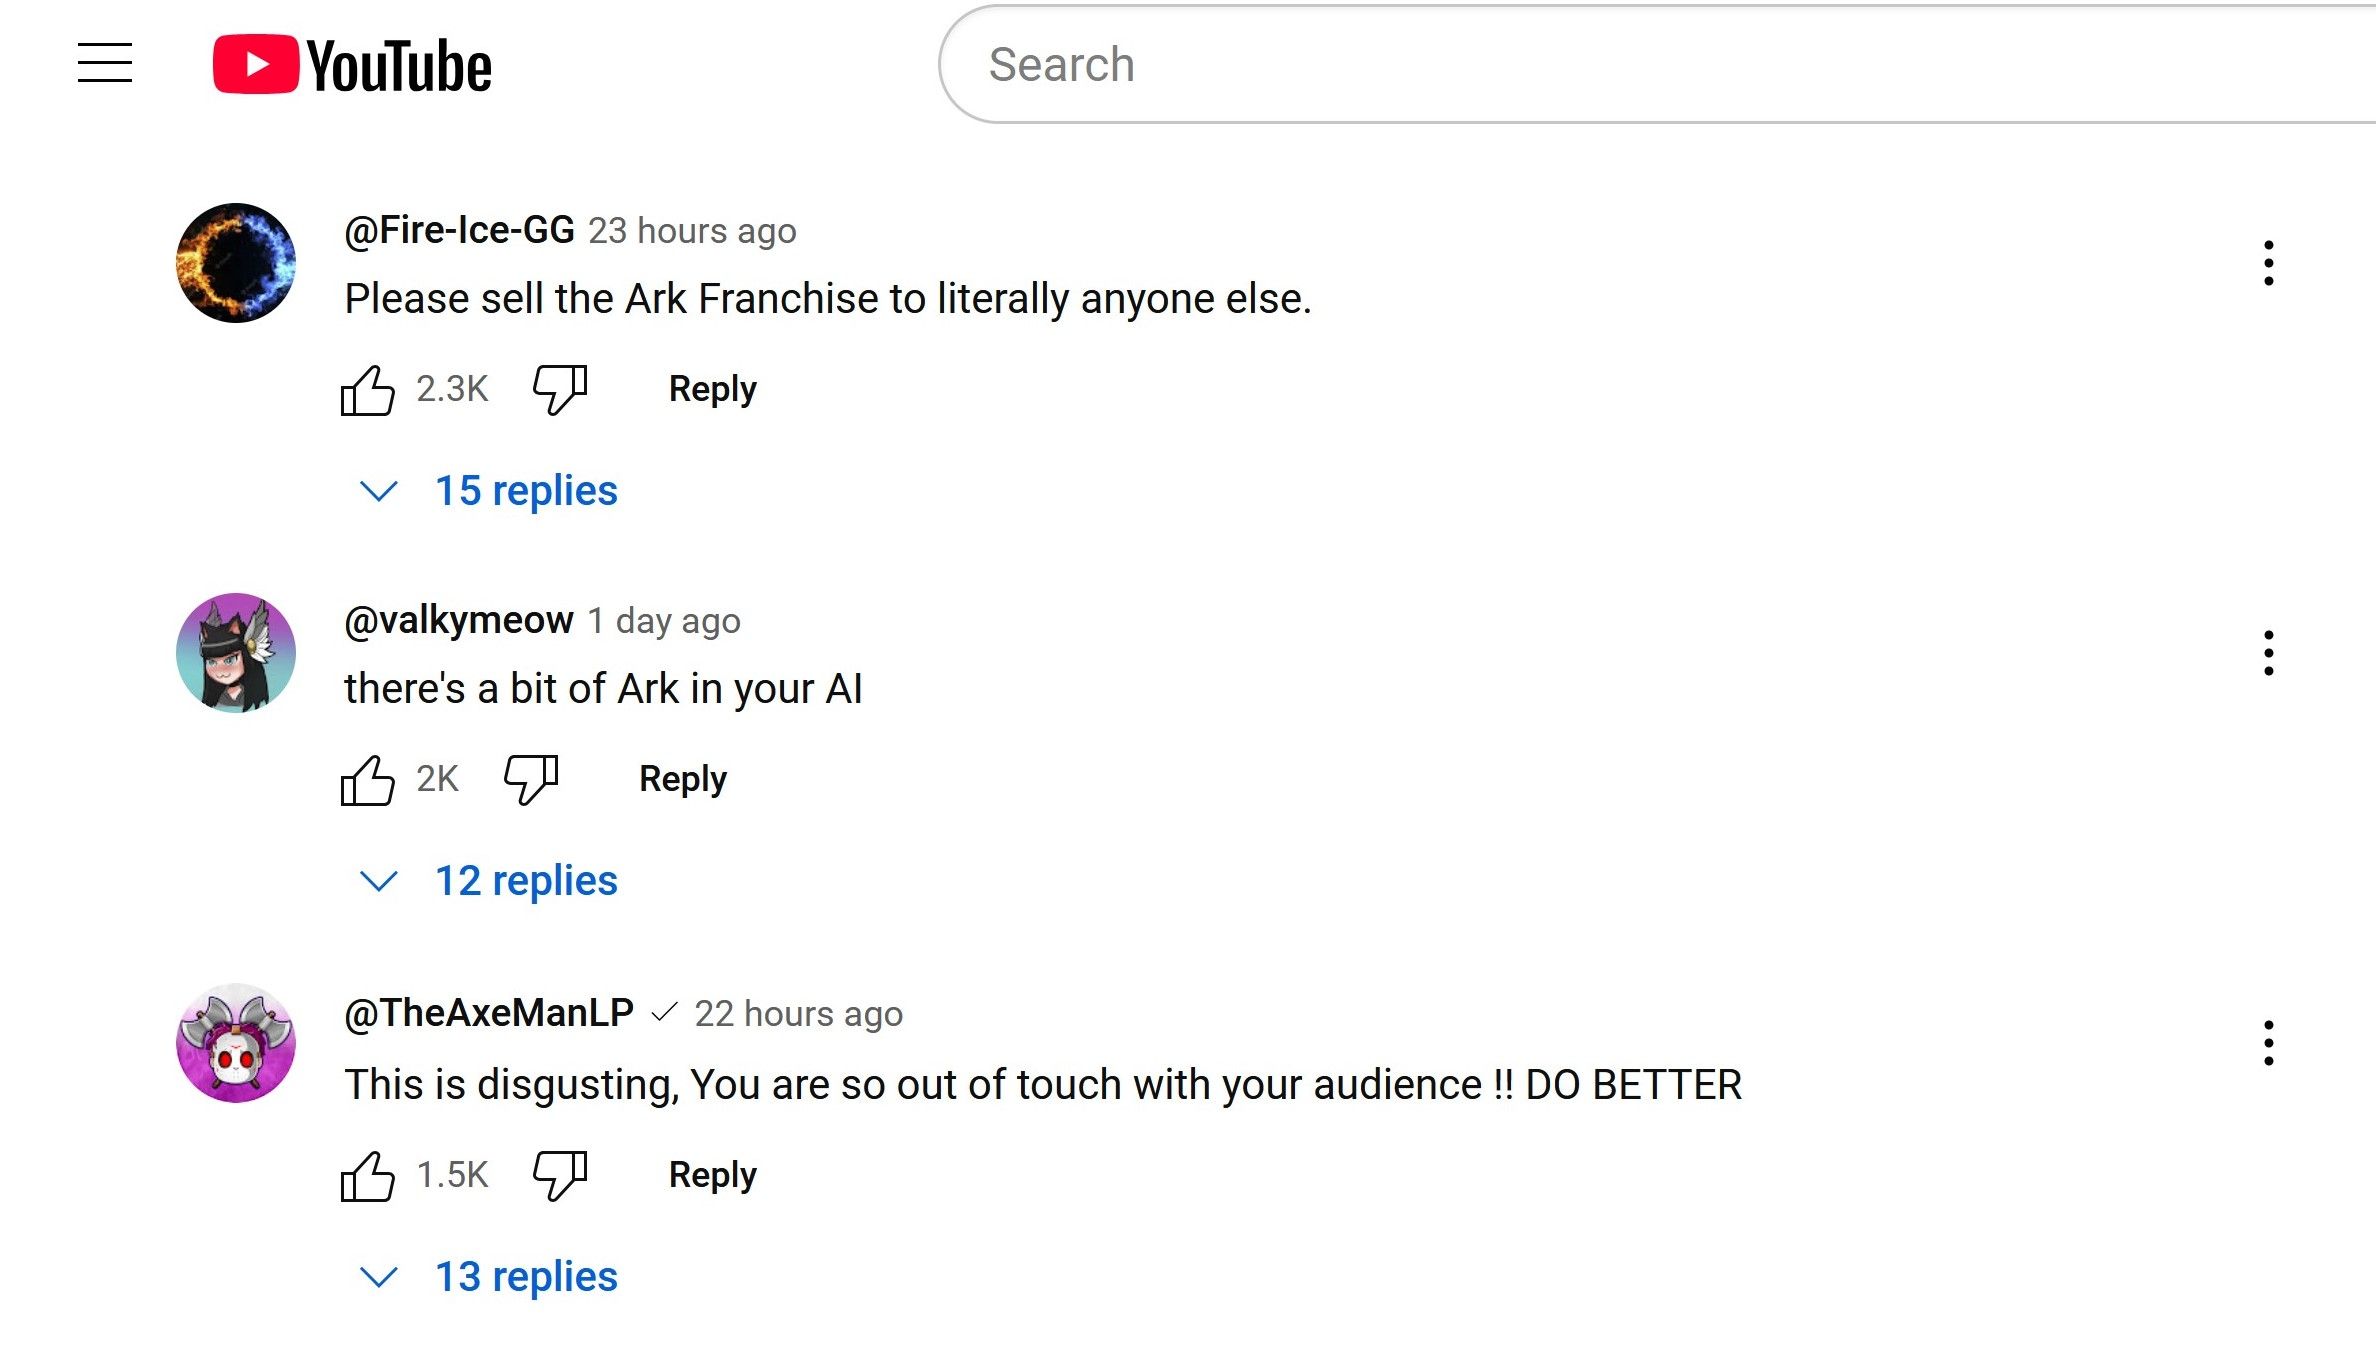The image size is (2376, 1370).
Task: Like TheAxeManLP's comment
Action: (x=367, y=1176)
